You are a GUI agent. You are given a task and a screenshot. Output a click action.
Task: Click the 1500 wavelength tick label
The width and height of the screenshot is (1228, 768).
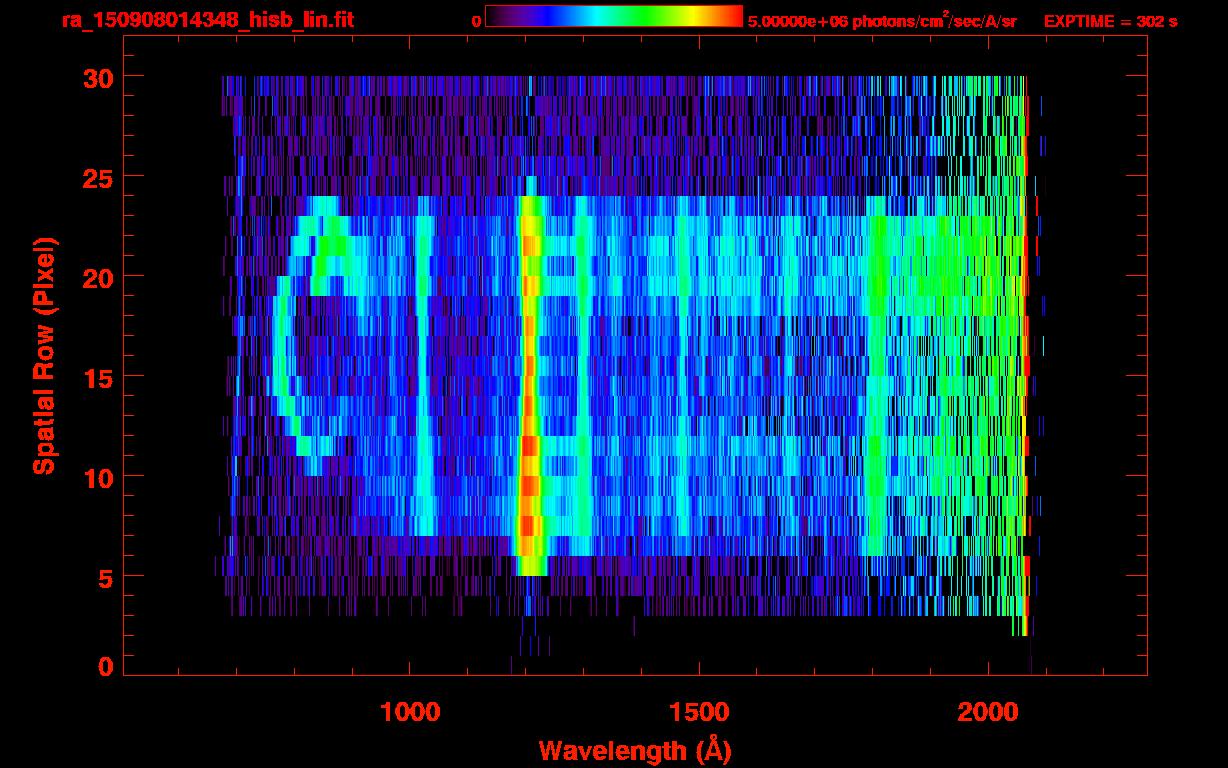[699, 712]
